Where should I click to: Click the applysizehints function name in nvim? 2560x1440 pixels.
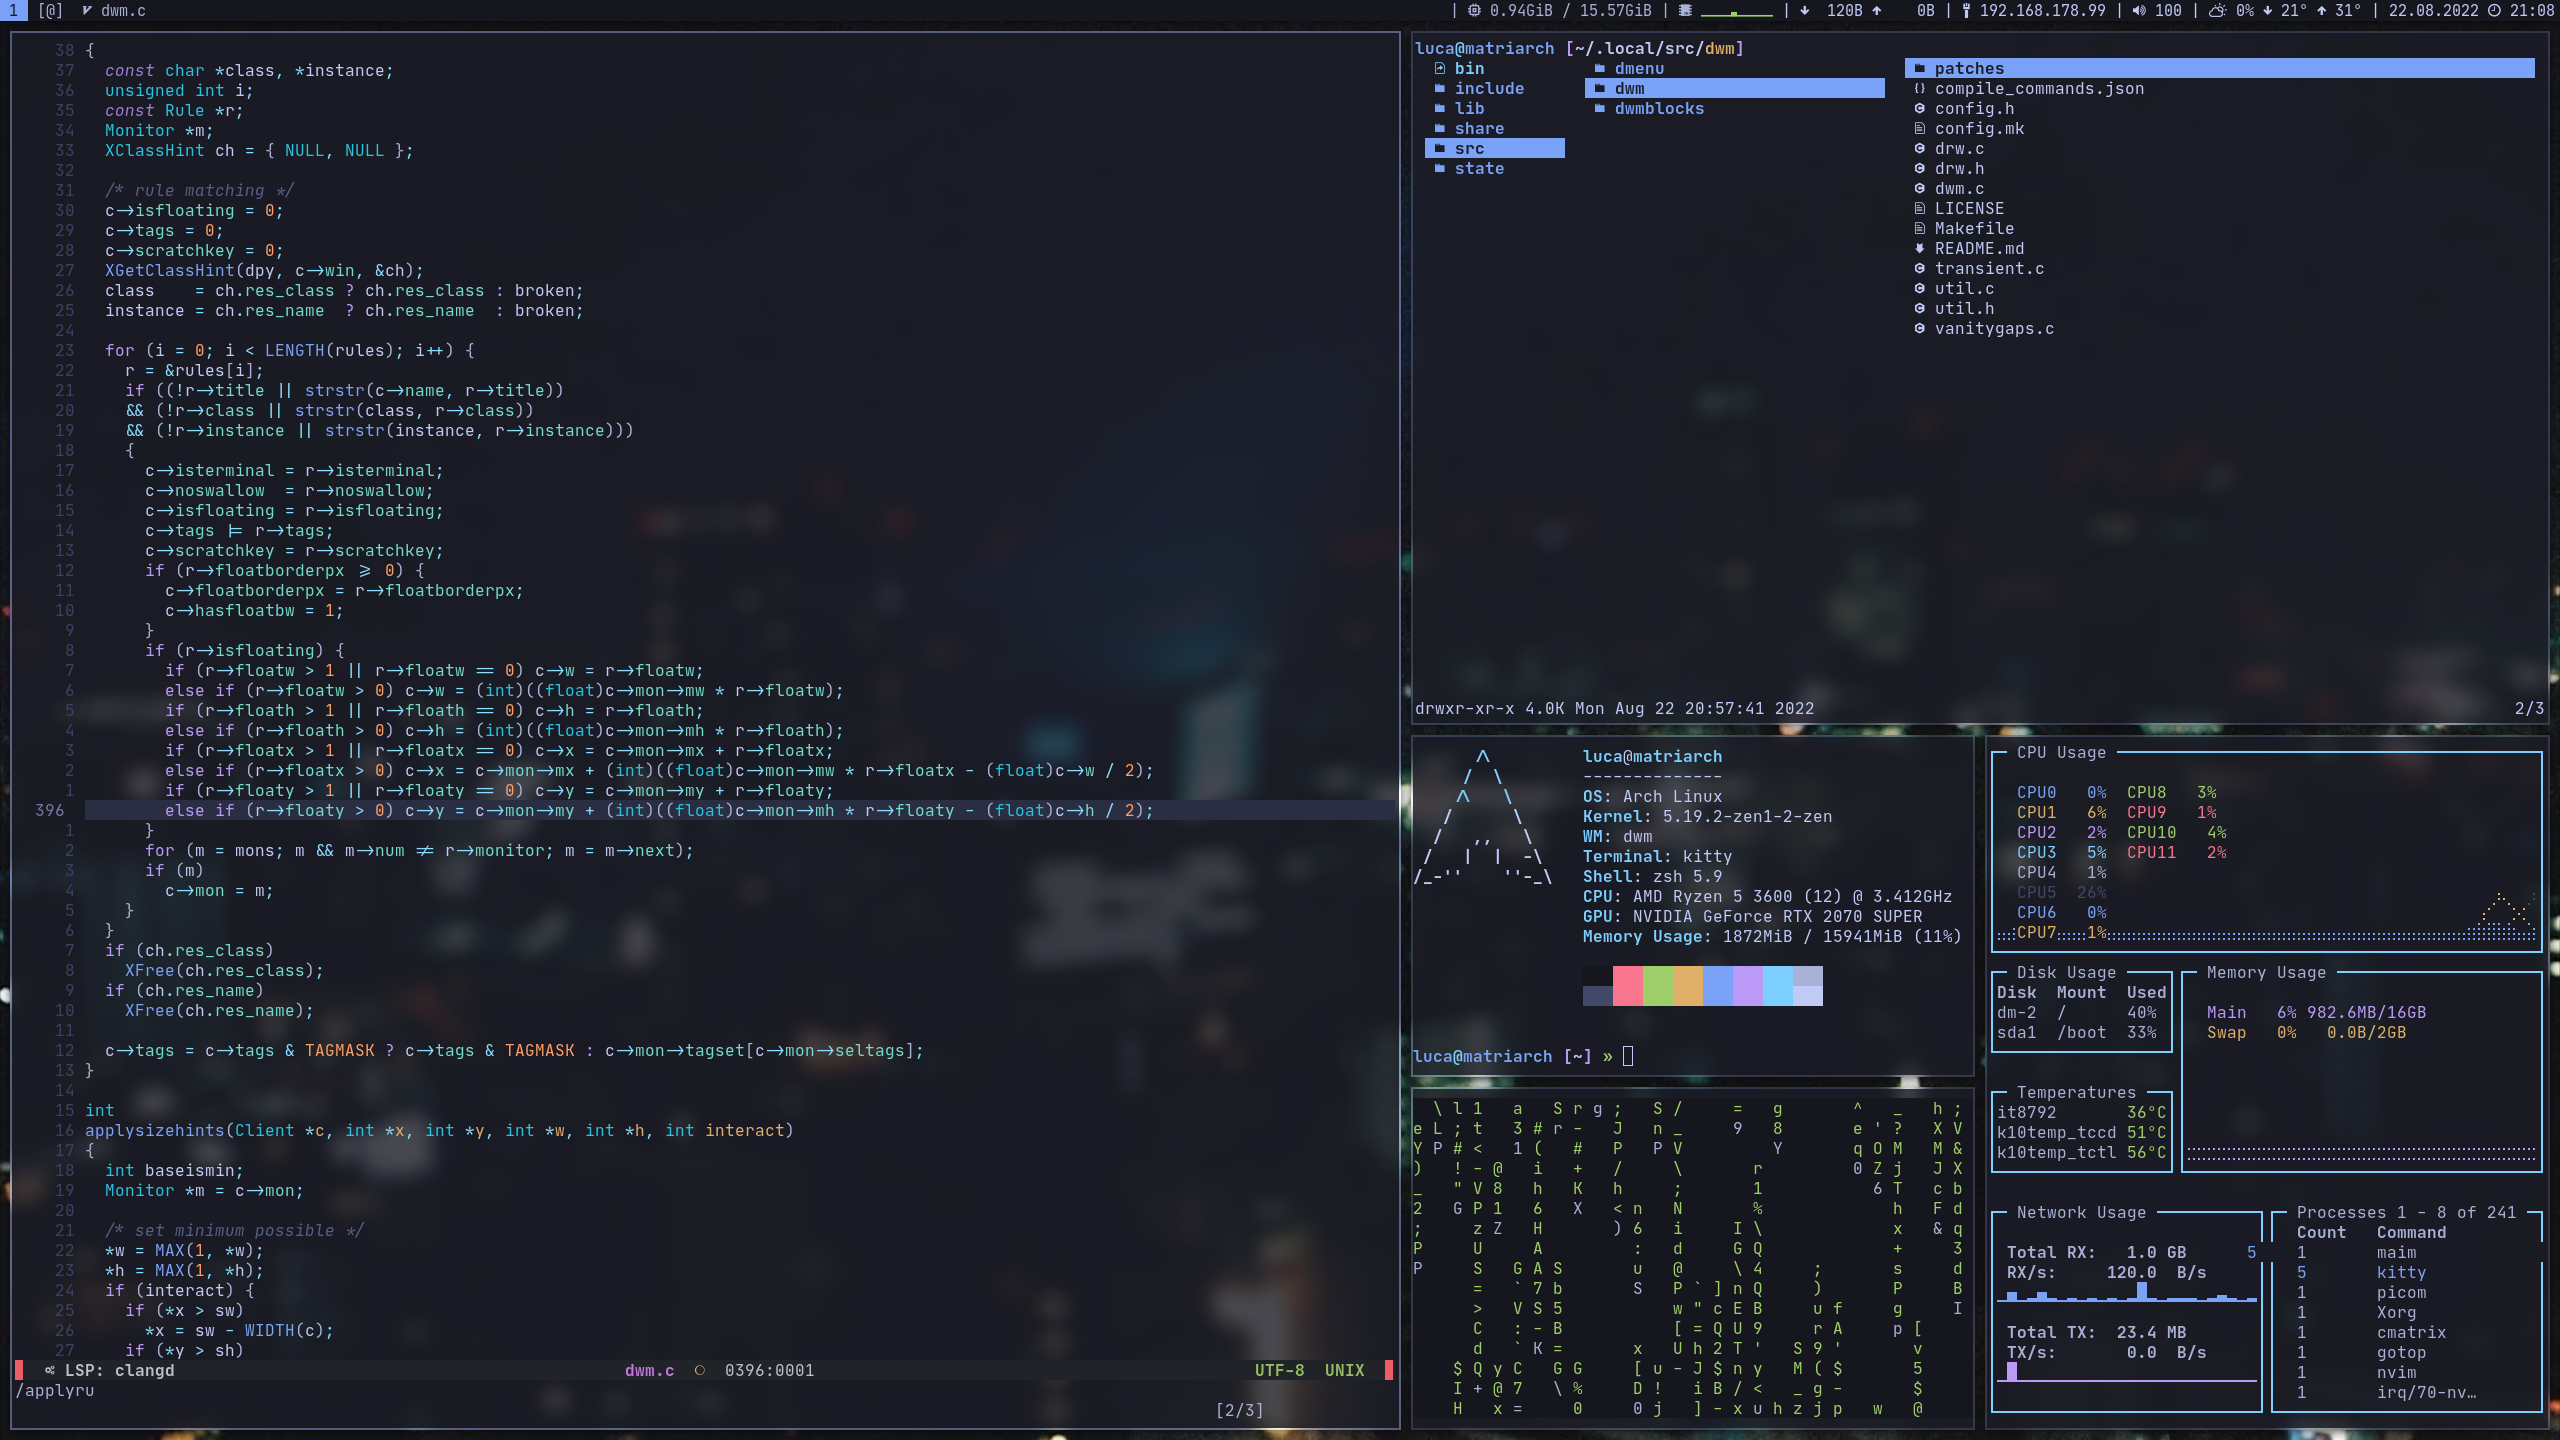tap(155, 1130)
